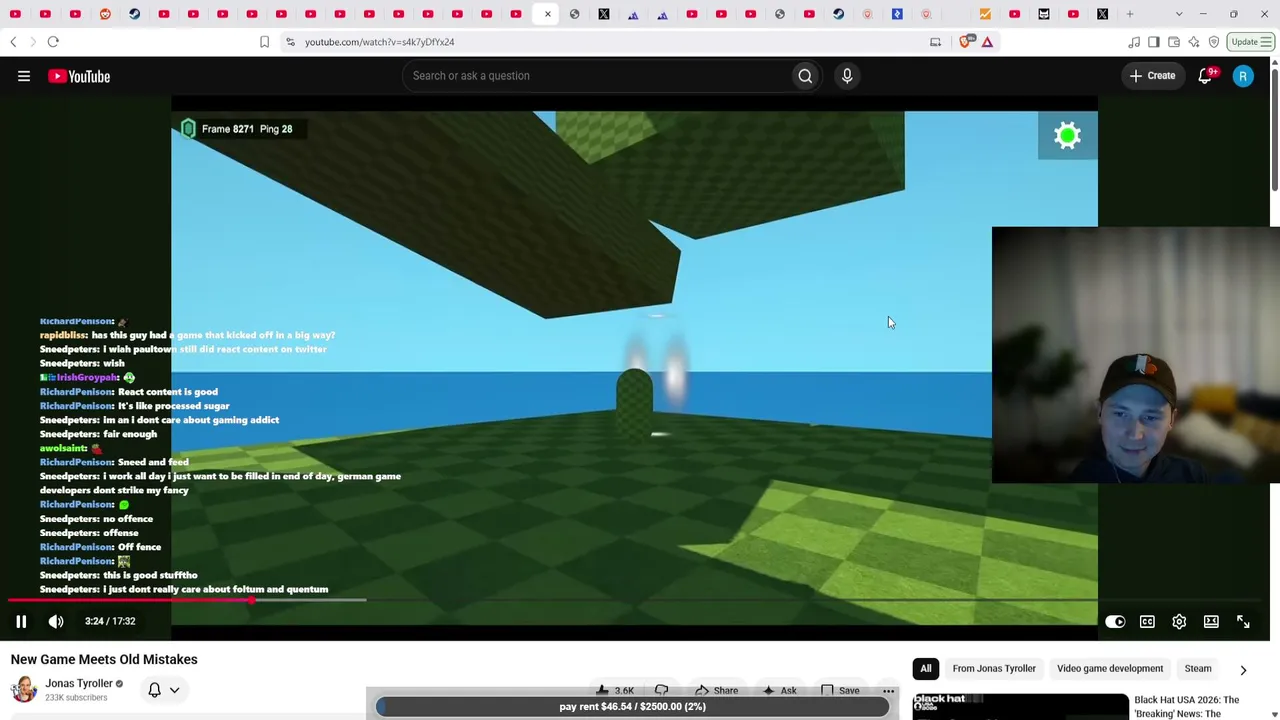This screenshot has height=720, width=1280.
Task: Click the media control icon in the address bar
Action: [935, 42]
